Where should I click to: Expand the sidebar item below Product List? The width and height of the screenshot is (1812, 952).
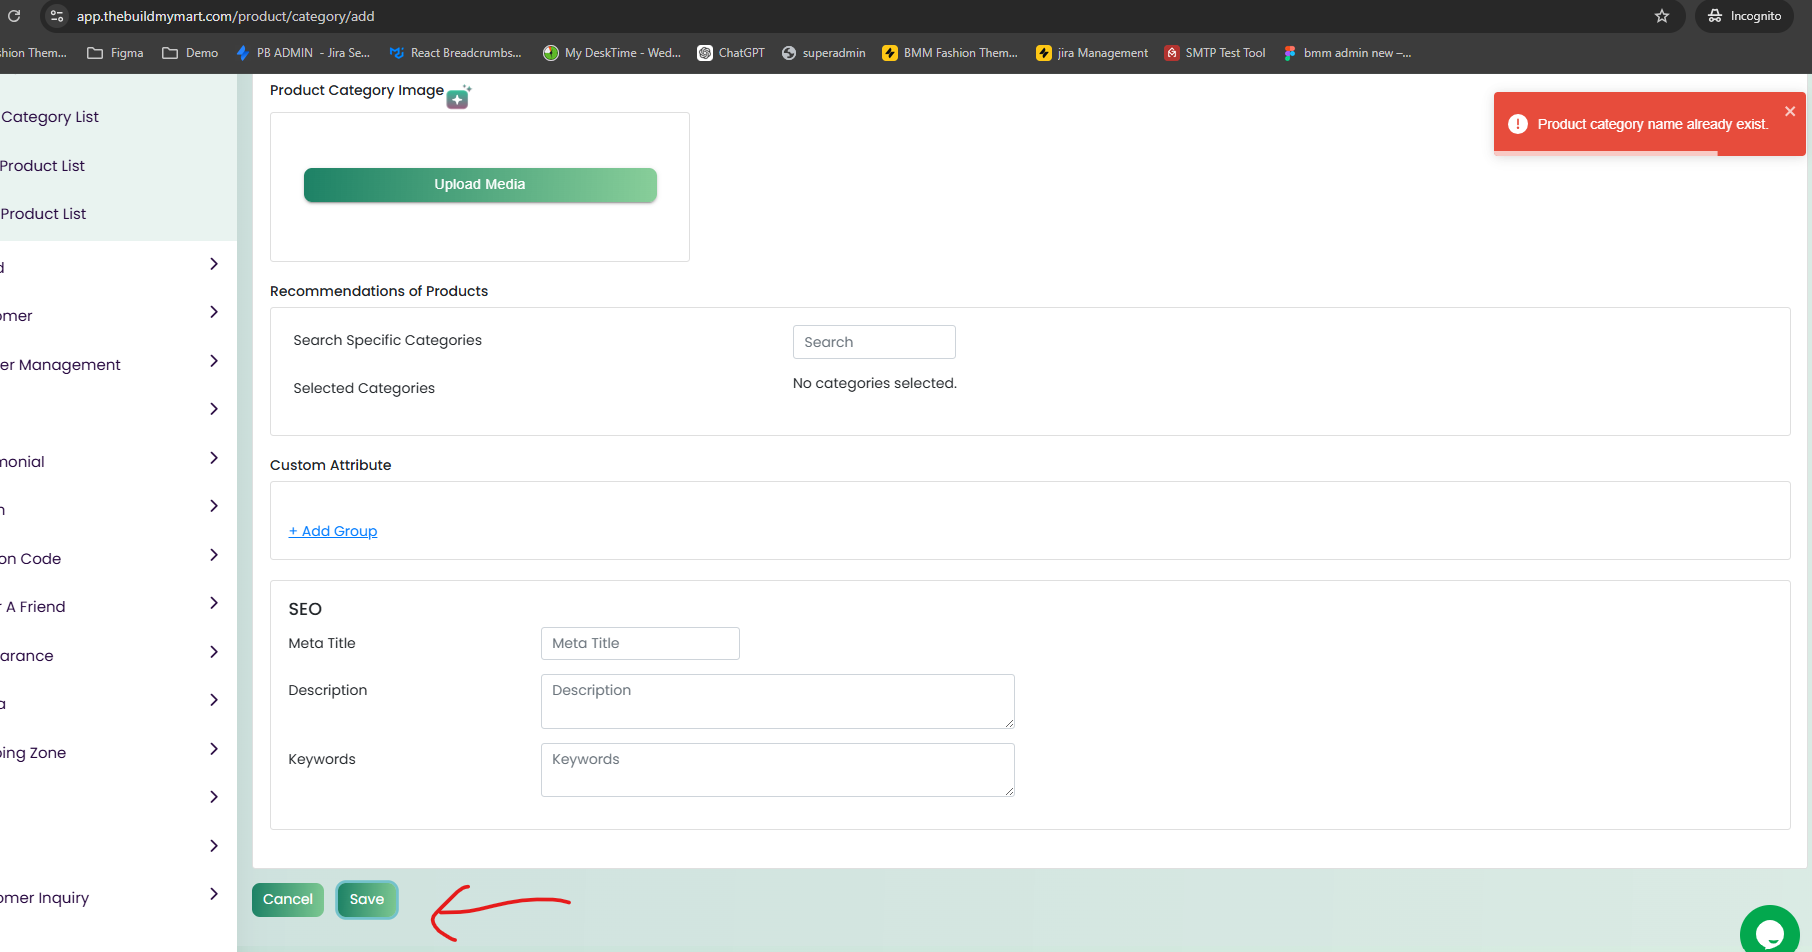click(214, 264)
